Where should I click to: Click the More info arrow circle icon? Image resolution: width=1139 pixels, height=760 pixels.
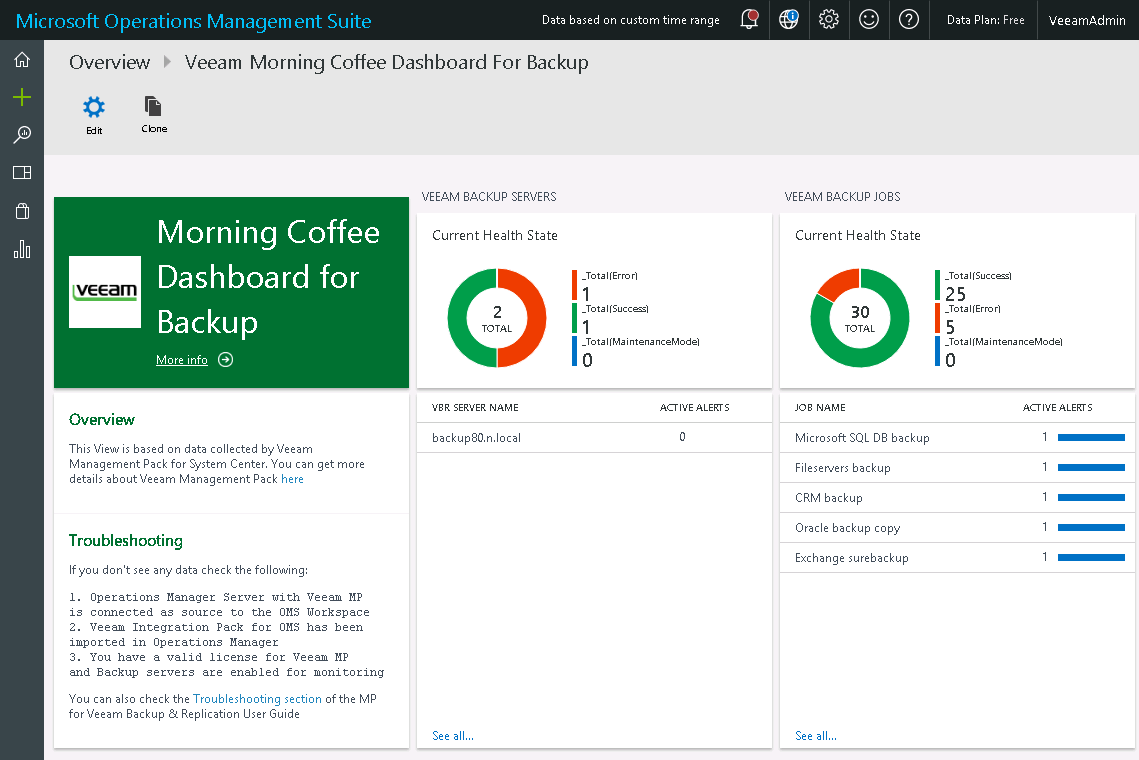[226, 360]
